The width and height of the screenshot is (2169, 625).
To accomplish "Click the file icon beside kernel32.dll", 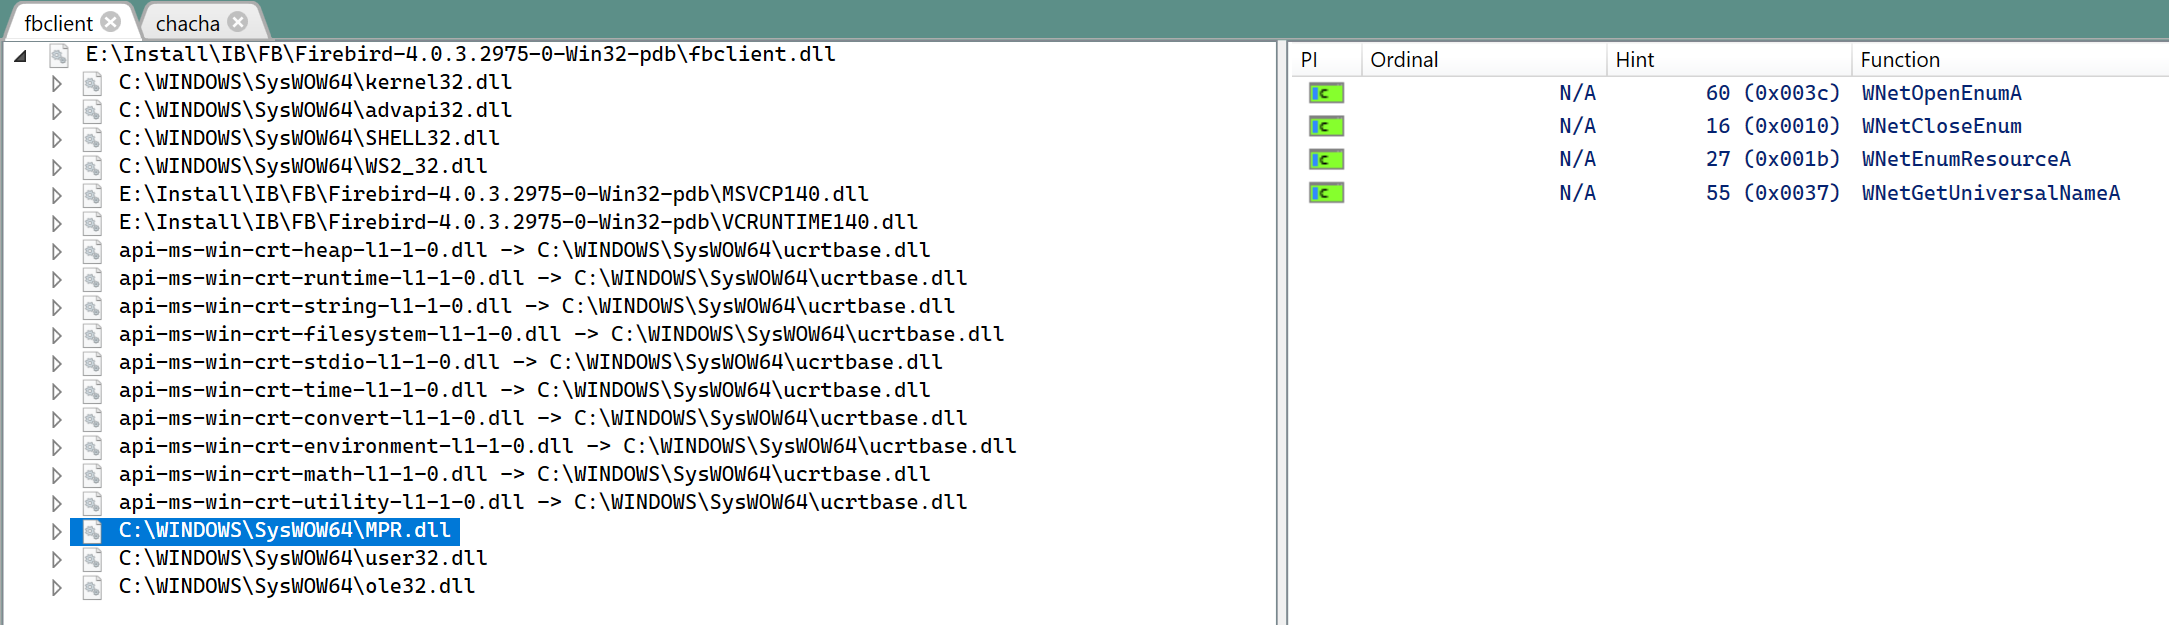I will tap(92, 83).
